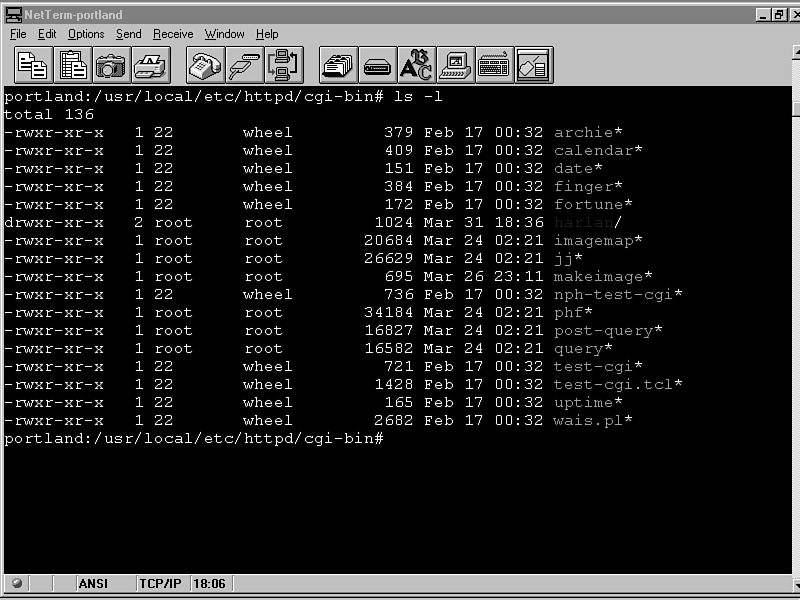Click the camera screen capture icon
The width and height of the screenshot is (800, 600).
(111, 65)
